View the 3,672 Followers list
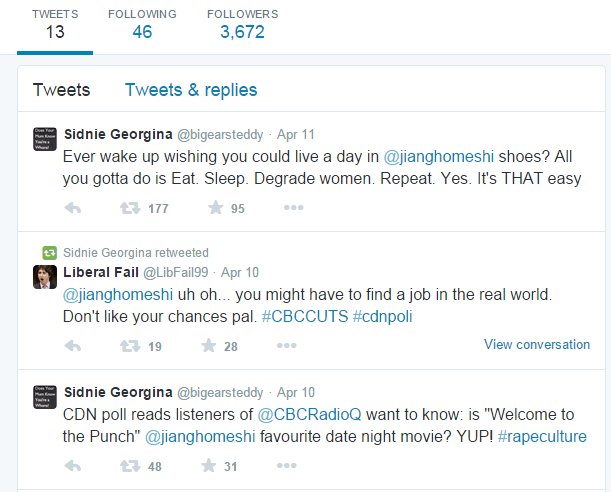This screenshot has width=611, height=492. tap(242, 24)
